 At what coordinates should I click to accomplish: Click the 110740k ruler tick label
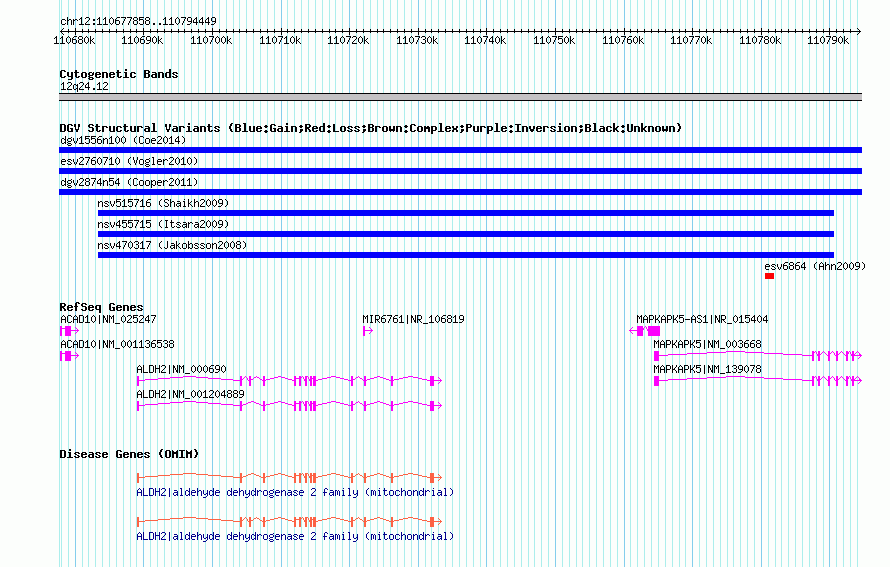(x=485, y=40)
